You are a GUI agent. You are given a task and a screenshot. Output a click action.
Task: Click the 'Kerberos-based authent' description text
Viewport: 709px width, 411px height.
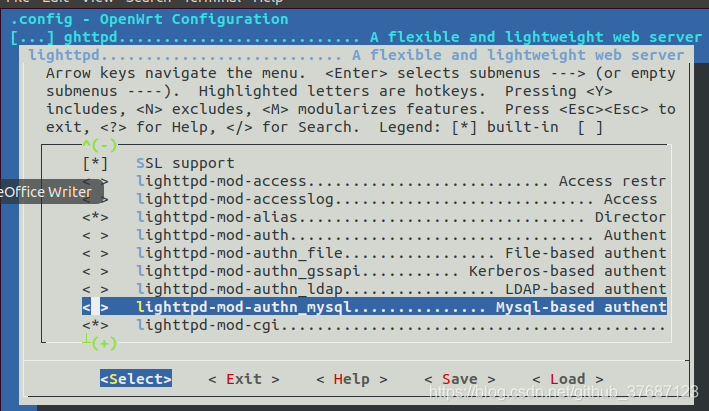[567, 272]
